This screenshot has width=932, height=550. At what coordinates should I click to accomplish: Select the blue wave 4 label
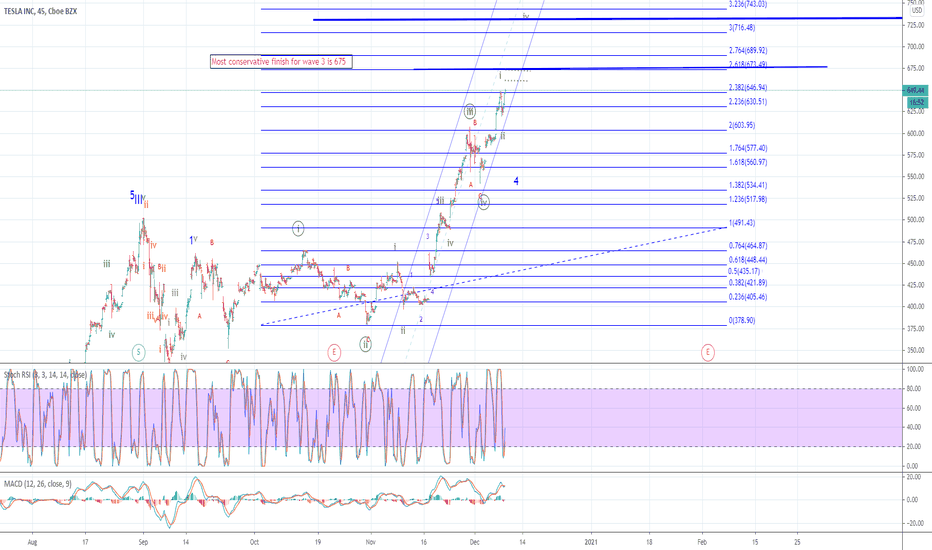[516, 181]
